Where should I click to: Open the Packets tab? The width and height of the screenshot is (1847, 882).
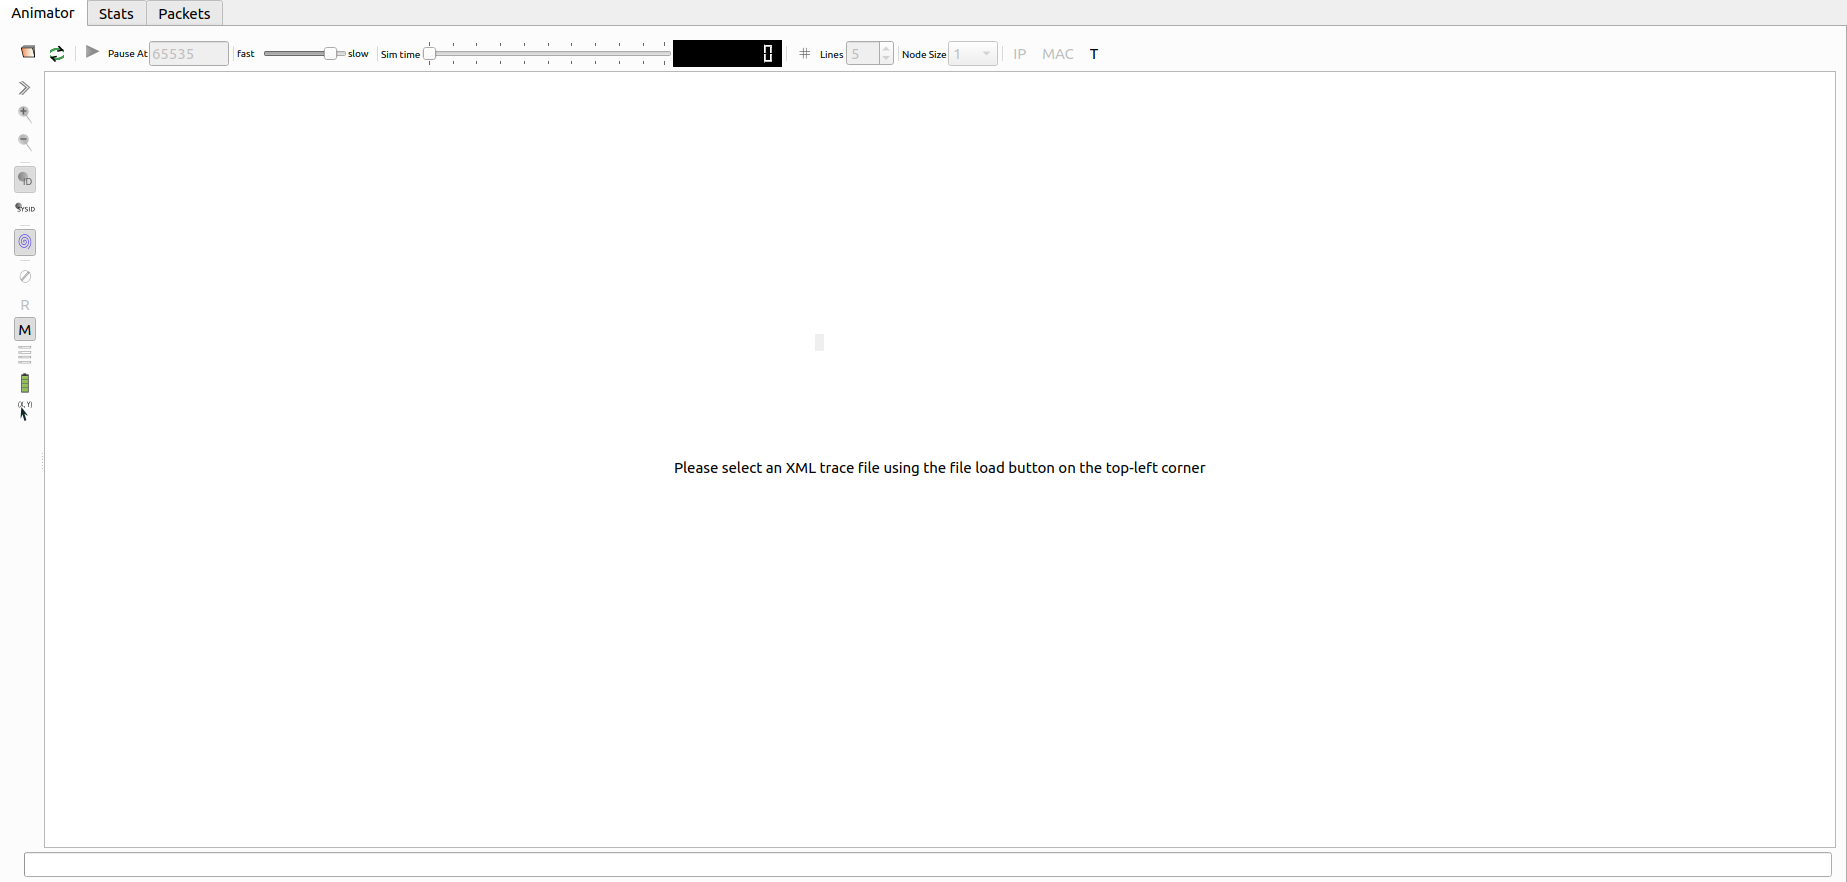(x=184, y=14)
